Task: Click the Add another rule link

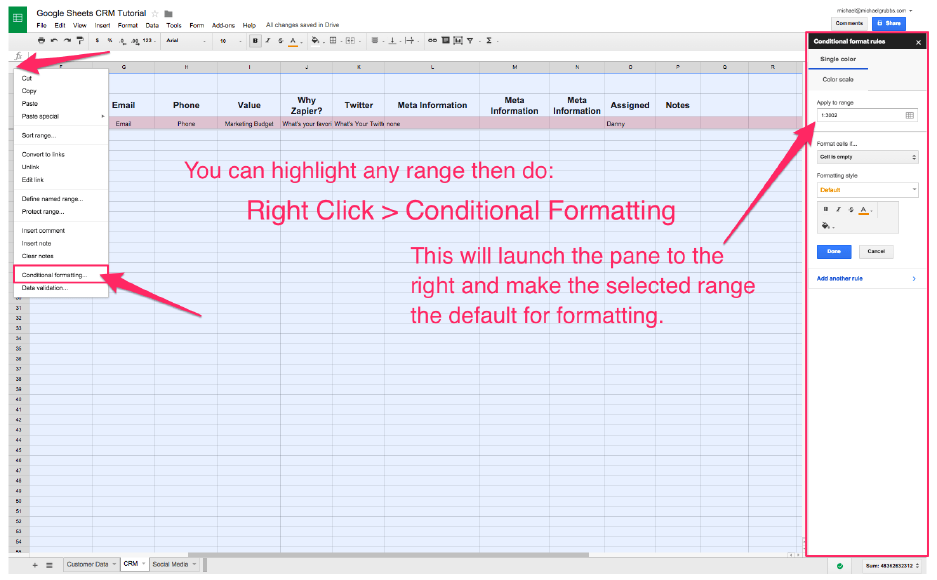Action: 840,278
